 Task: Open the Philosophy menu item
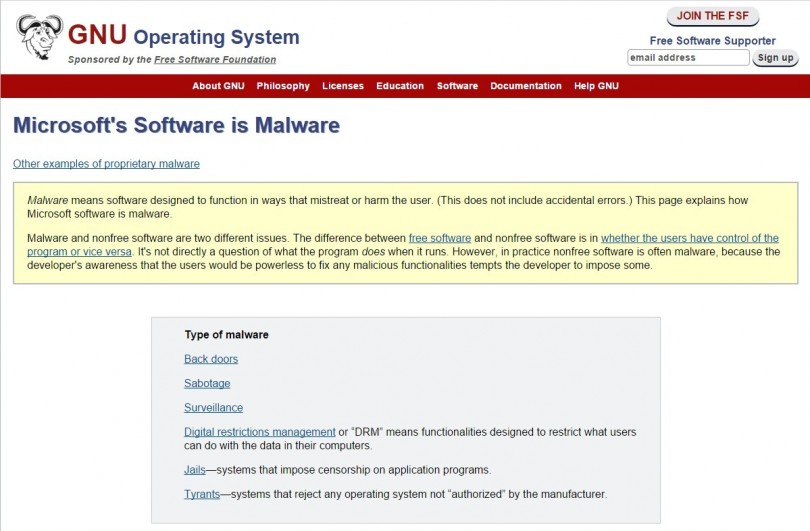283,86
